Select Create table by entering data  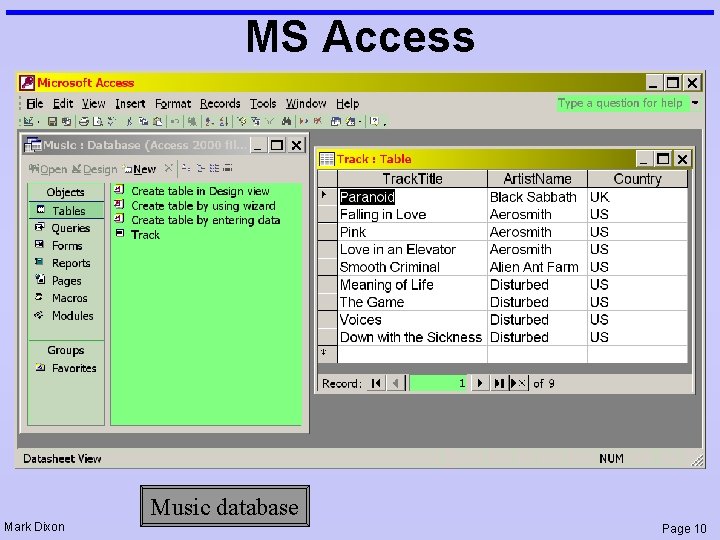[197, 220]
